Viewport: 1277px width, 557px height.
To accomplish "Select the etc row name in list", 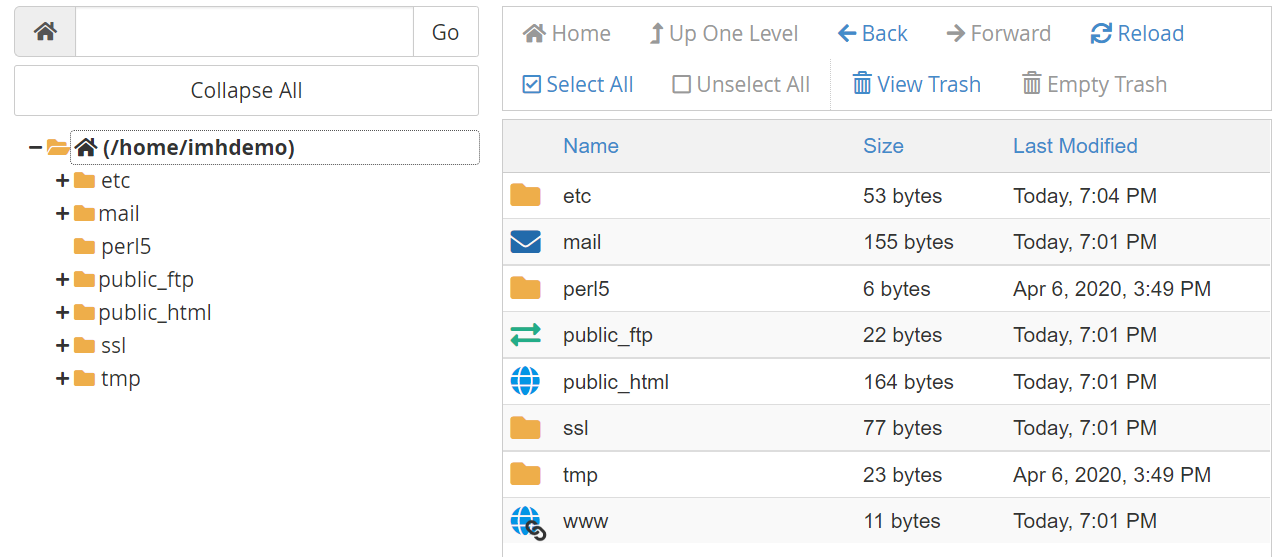I will pyautogui.click(x=577, y=196).
